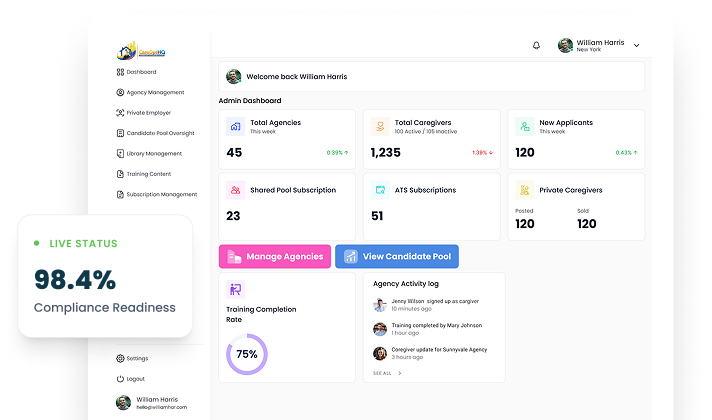Click the 0.43% applicants growth indicator
Viewport: 712px width, 420px height.
coord(627,153)
